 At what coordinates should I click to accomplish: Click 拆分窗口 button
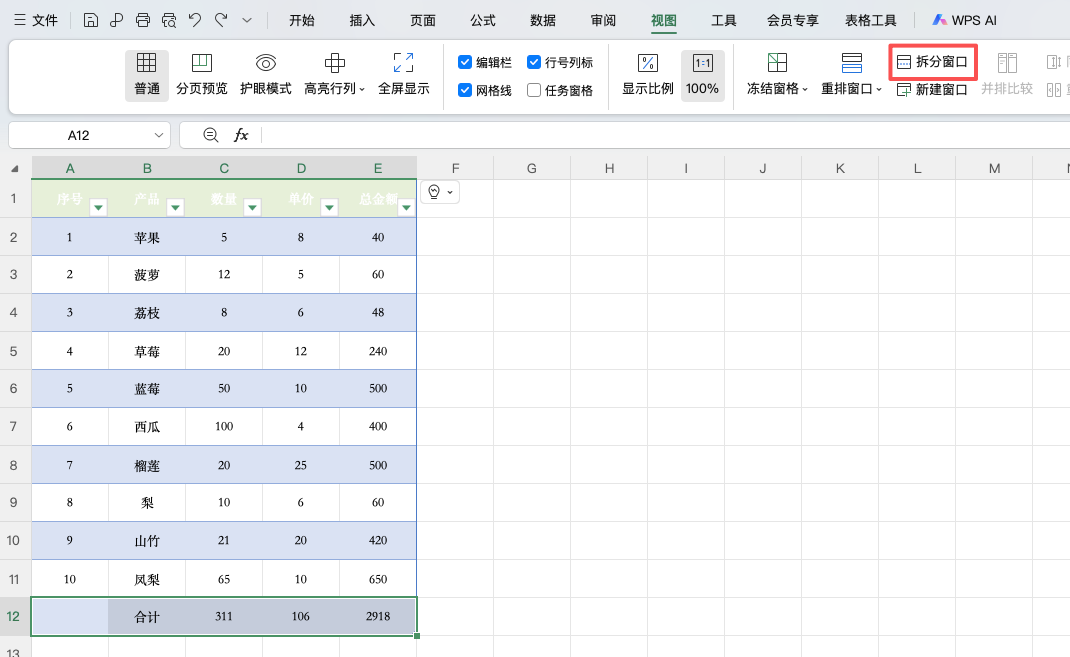pos(932,62)
